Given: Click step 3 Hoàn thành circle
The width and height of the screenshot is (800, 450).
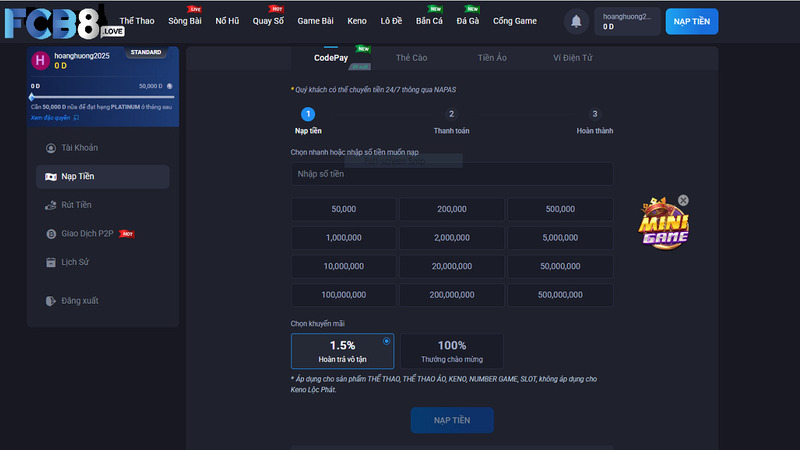Looking at the screenshot, I should 594,114.
